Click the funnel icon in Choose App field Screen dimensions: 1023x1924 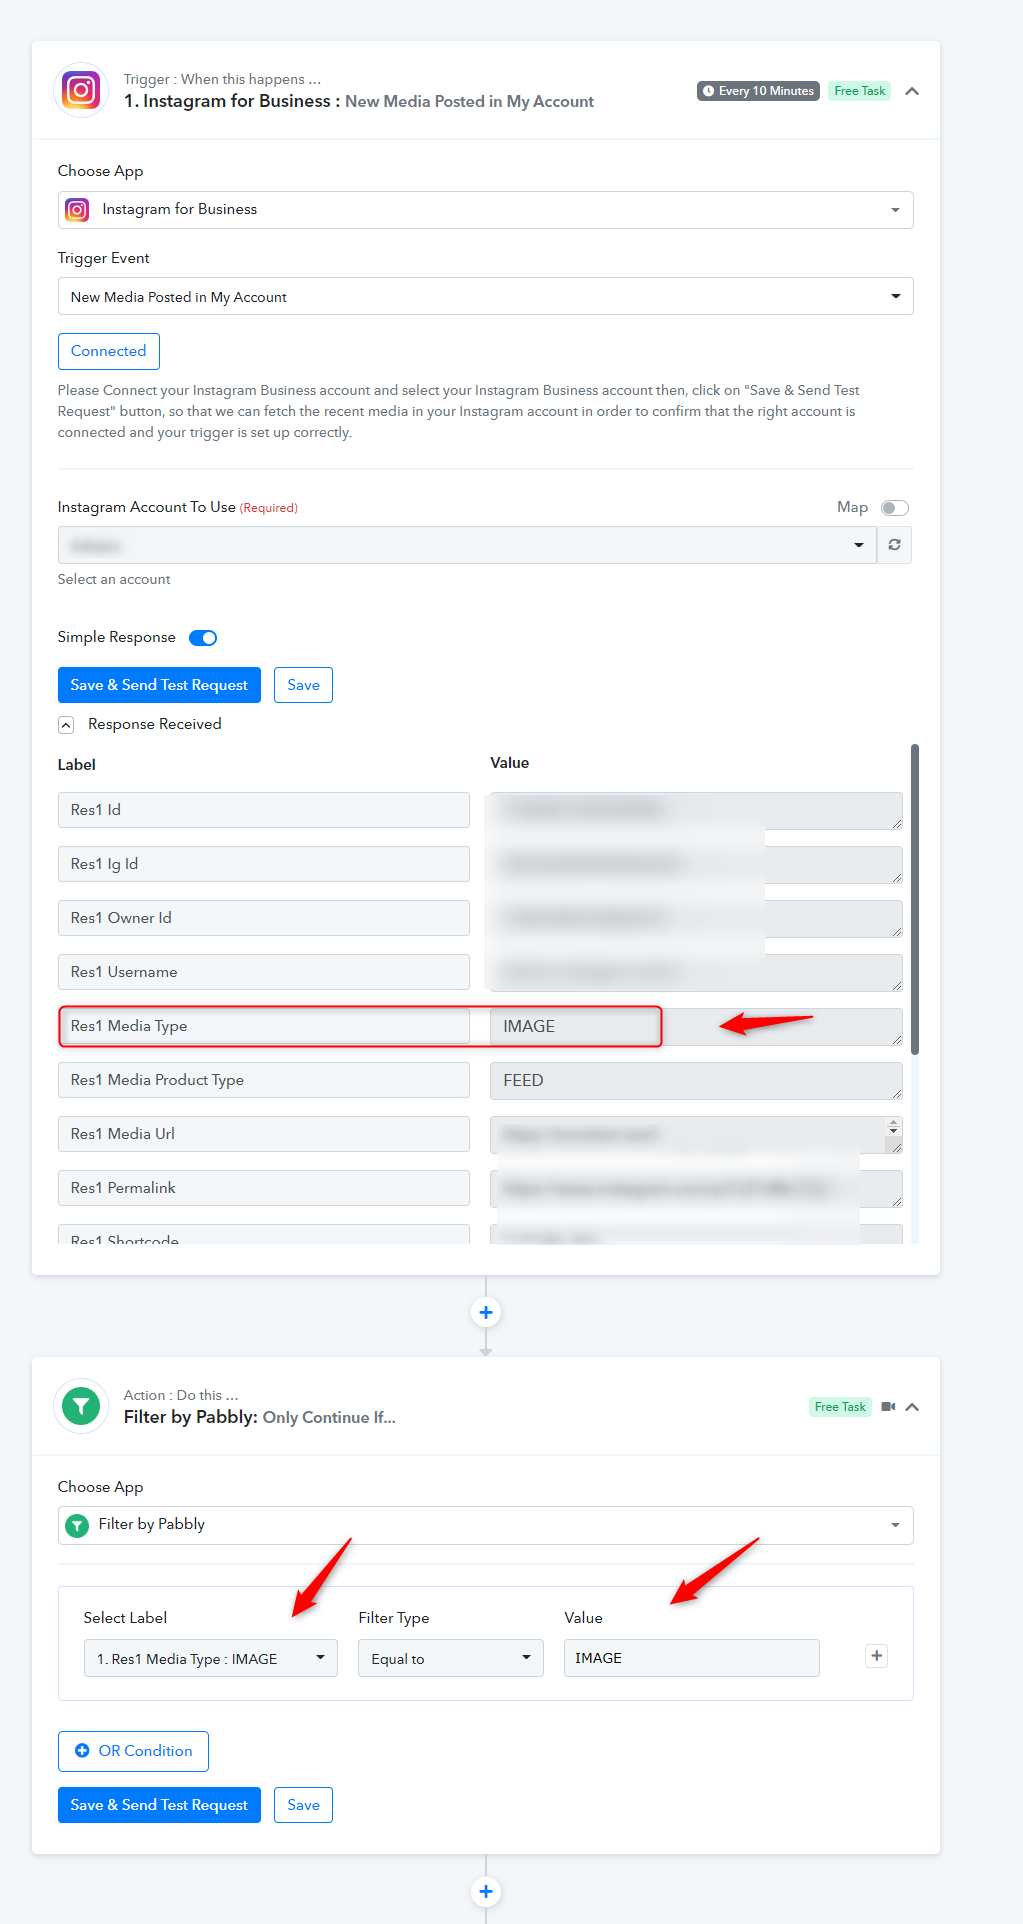pyautogui.click(x=77, y=1526)
